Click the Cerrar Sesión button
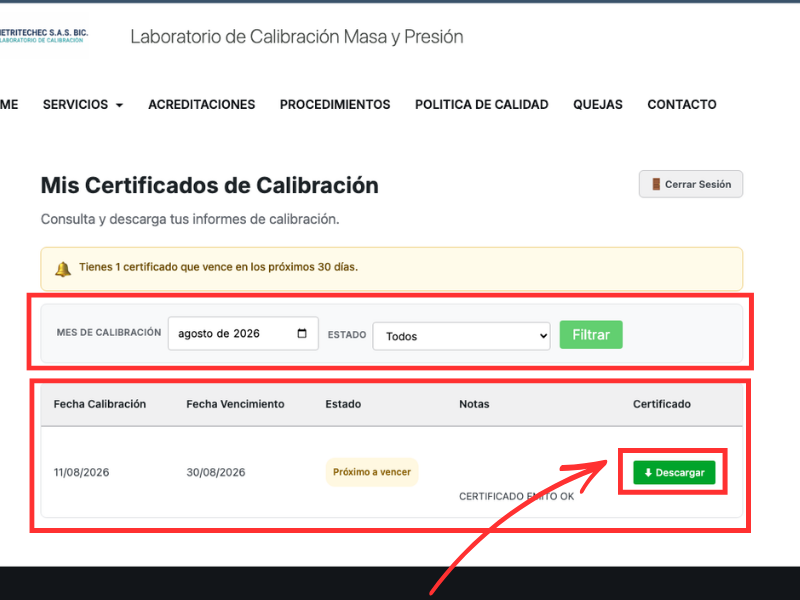Image resolution: width=800 pixels, height=600 pixels. click(x=691, y=184)
